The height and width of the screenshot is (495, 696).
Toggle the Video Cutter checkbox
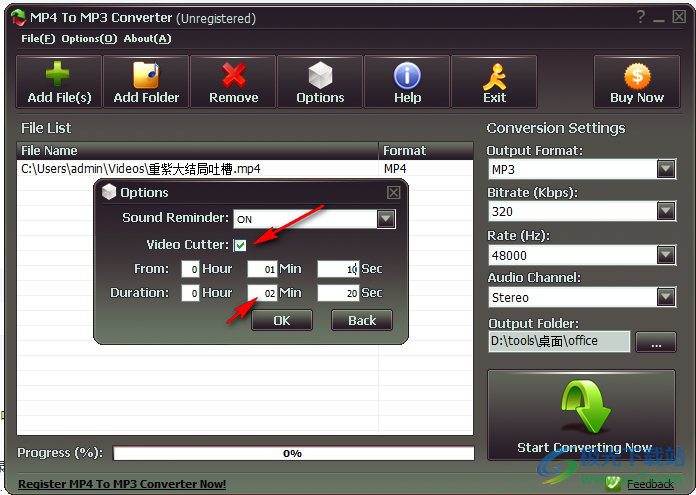pos(240,245)
